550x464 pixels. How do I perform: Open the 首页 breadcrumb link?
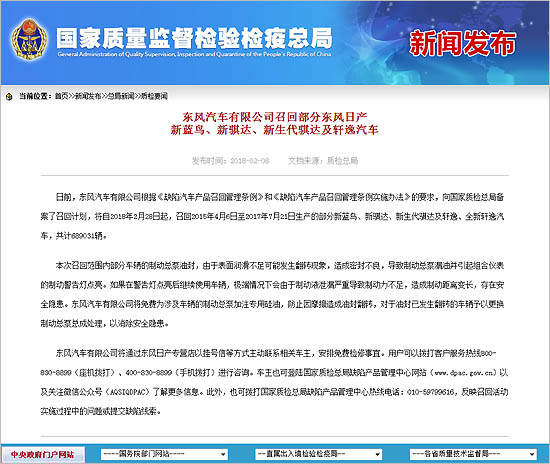(x=61, y=96)
